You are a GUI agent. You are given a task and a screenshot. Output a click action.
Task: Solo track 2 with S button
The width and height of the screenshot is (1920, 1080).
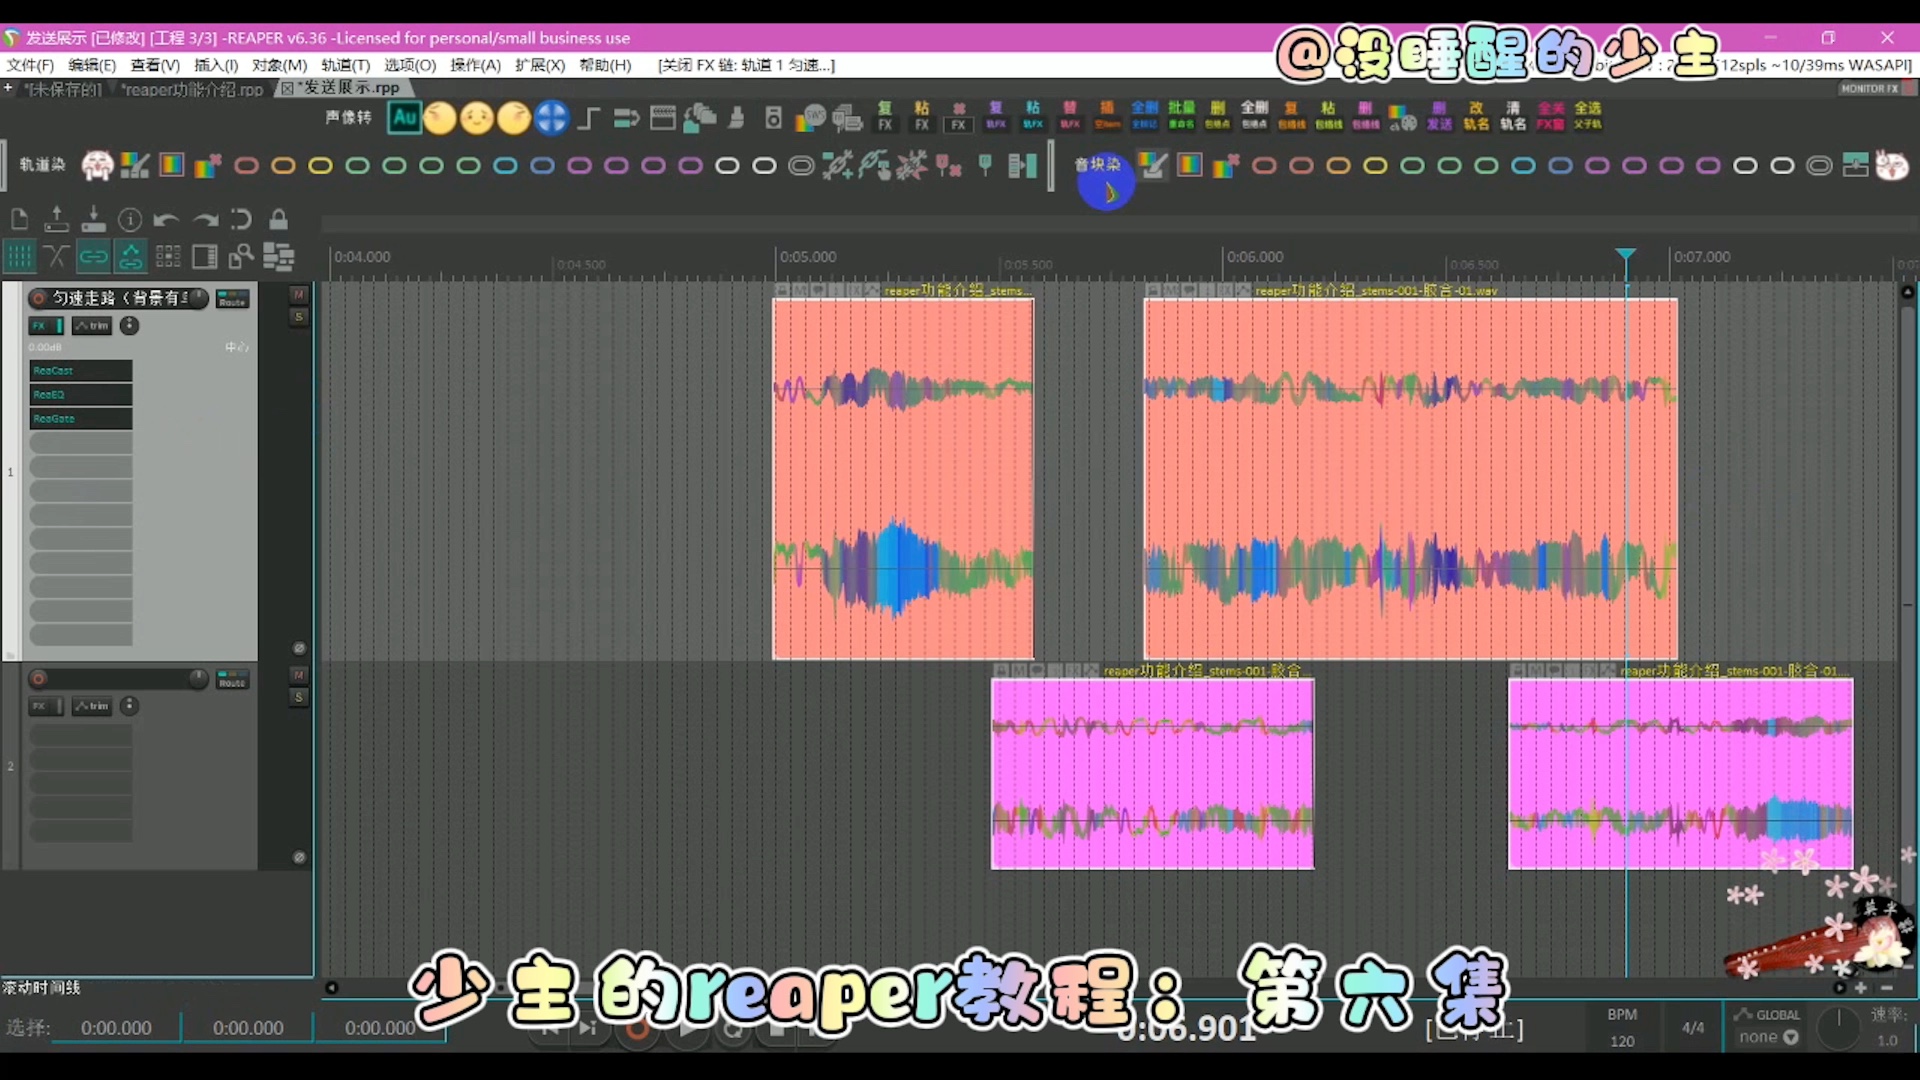pos(298,697)
